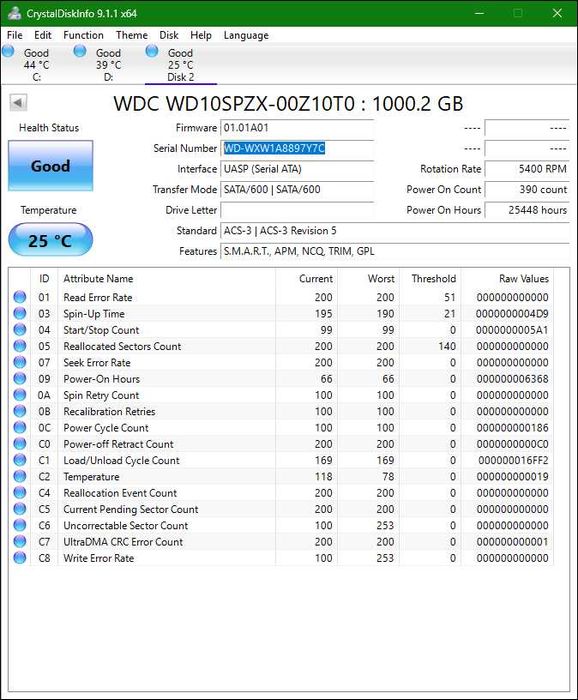Click the Power On Hours value 25448 hours

[527, 210]
